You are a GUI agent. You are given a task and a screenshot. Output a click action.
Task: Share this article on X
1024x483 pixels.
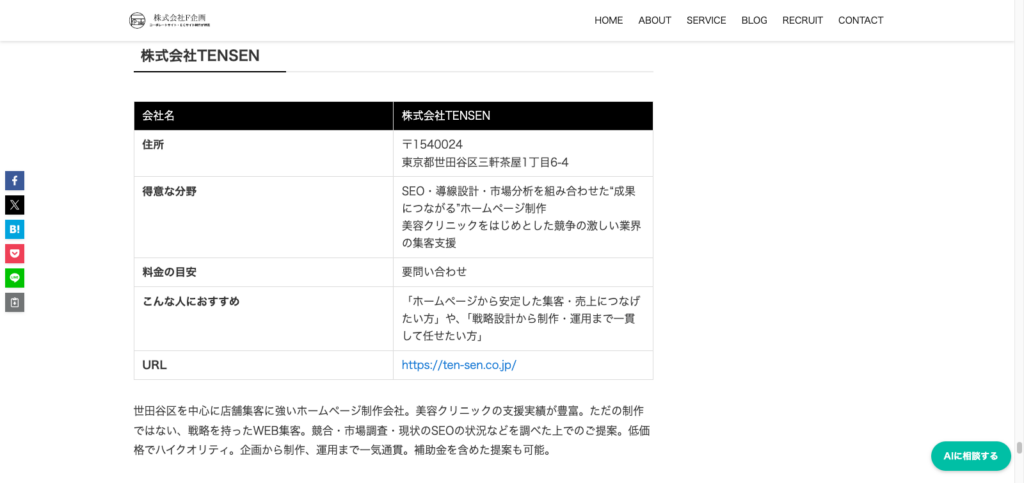point(14,205)
